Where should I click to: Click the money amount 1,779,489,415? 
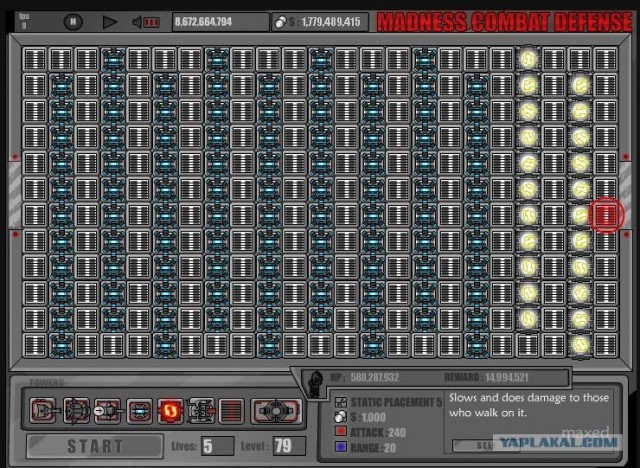point(331,22)
